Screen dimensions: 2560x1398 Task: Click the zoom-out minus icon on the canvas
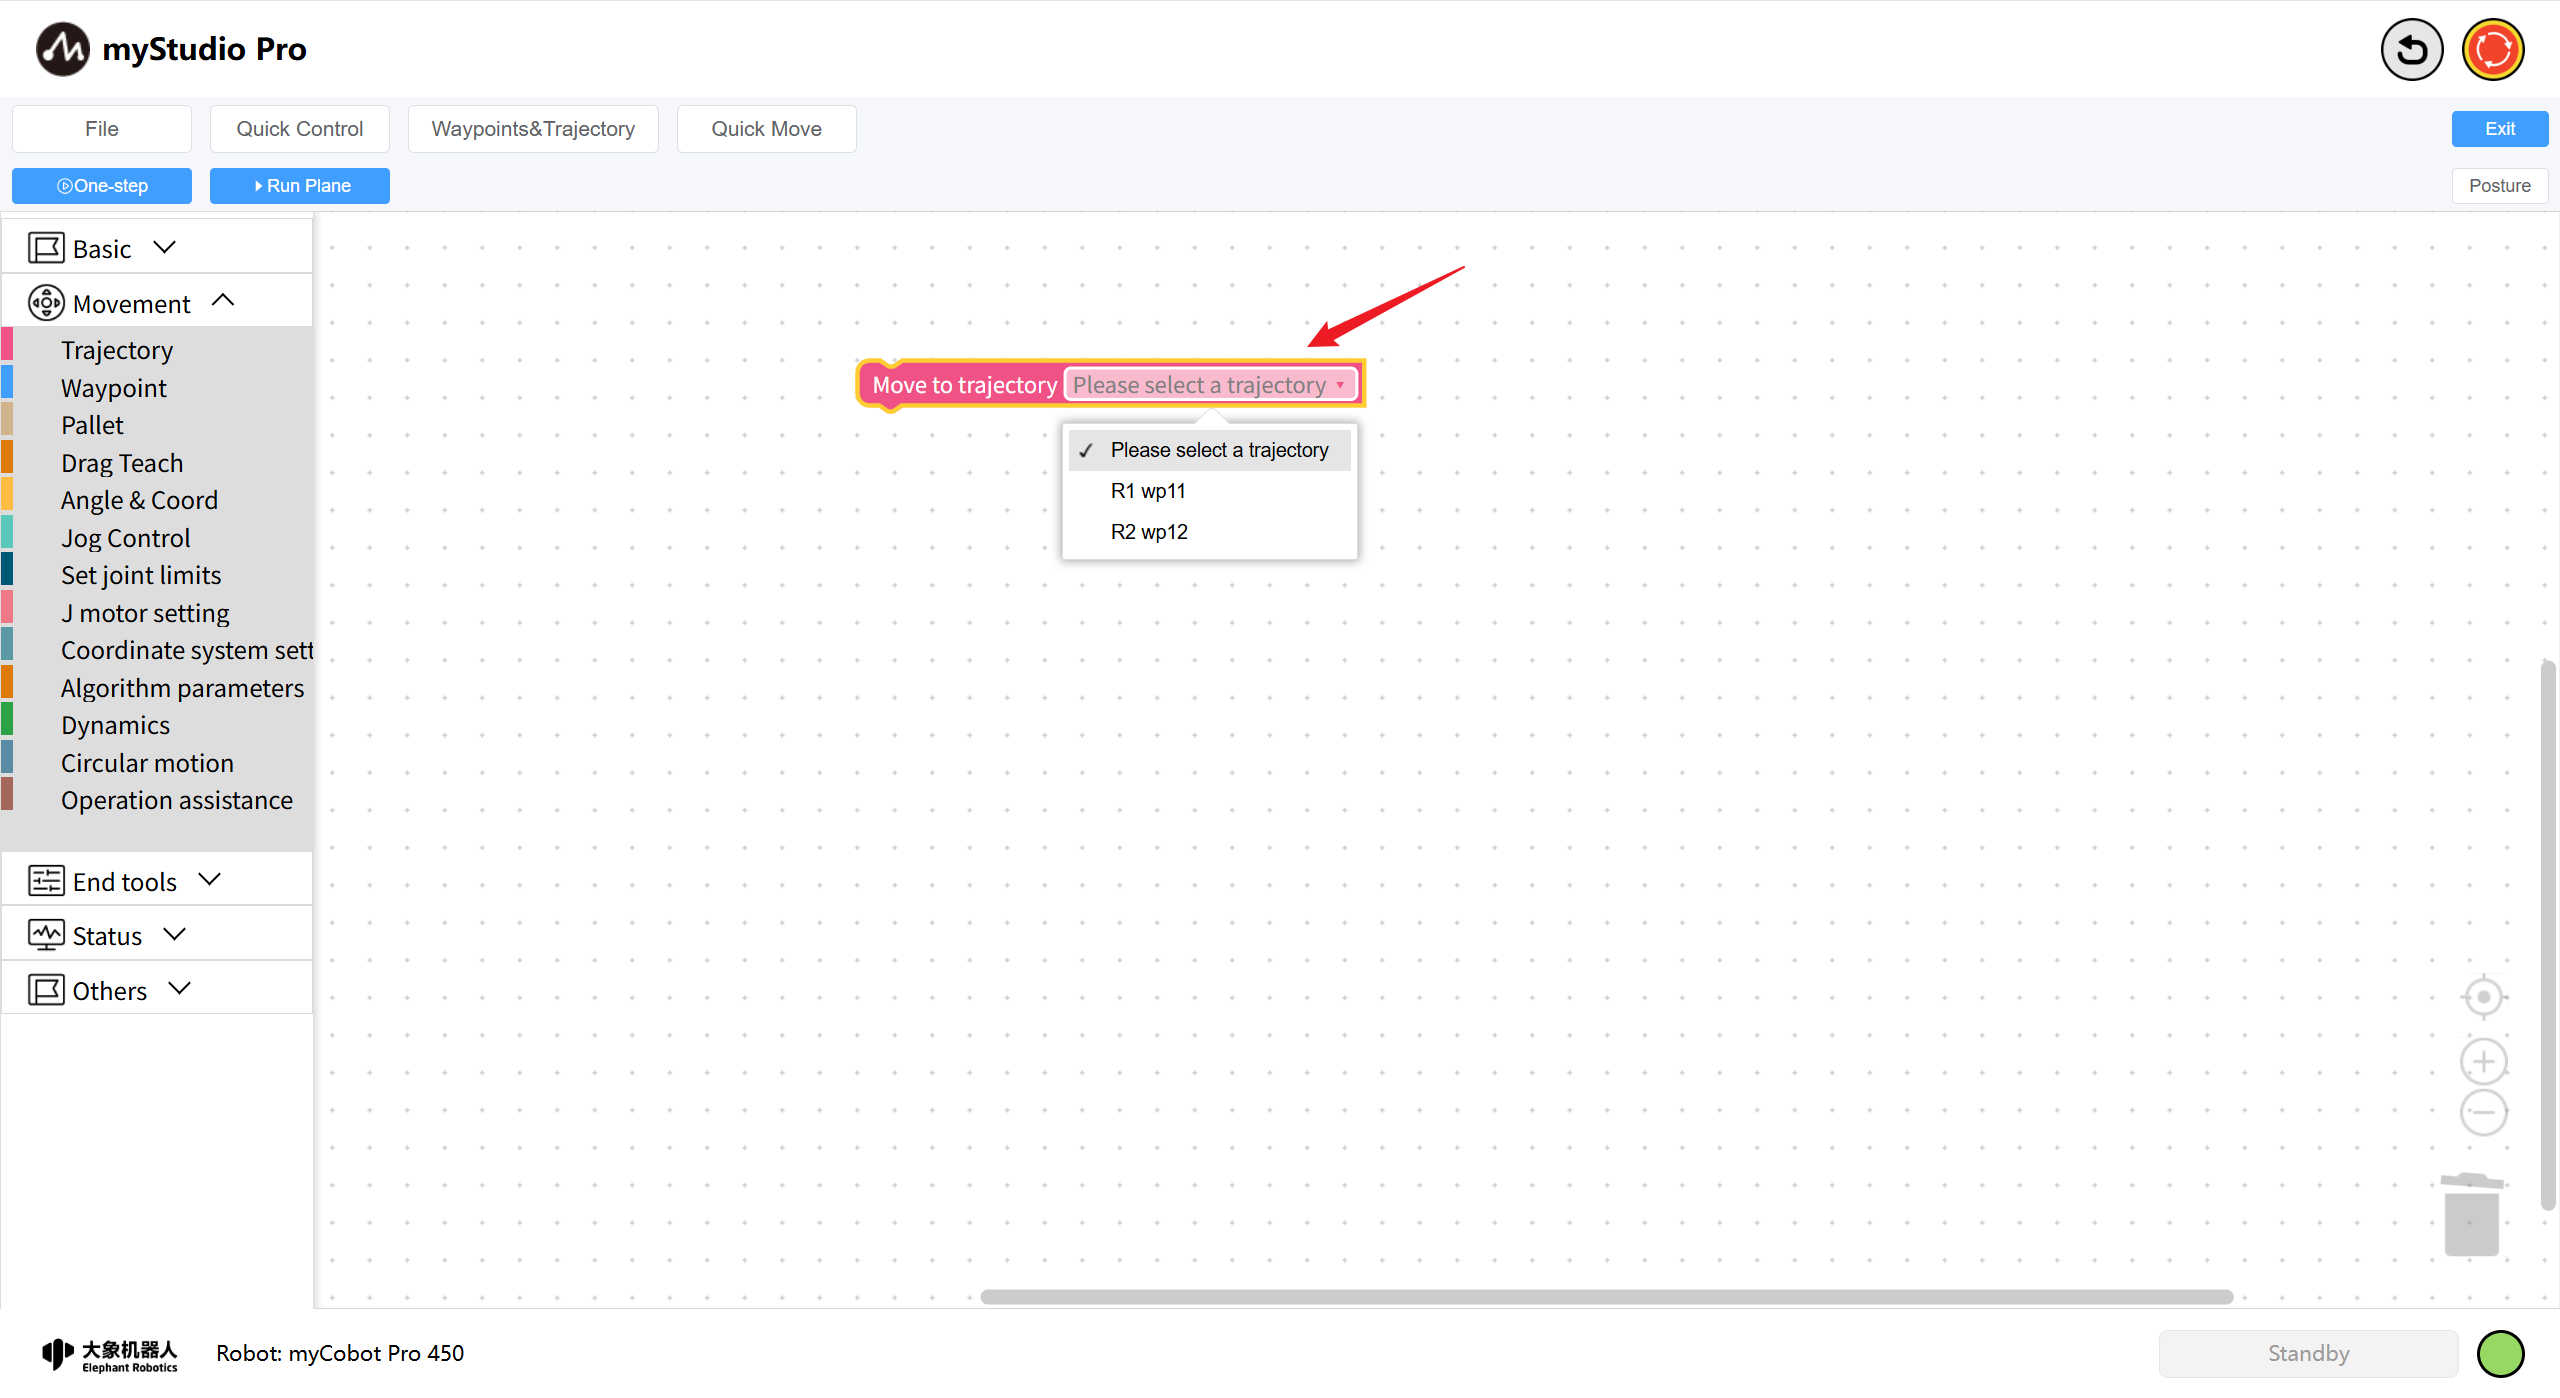[x=2483, y=1112]
